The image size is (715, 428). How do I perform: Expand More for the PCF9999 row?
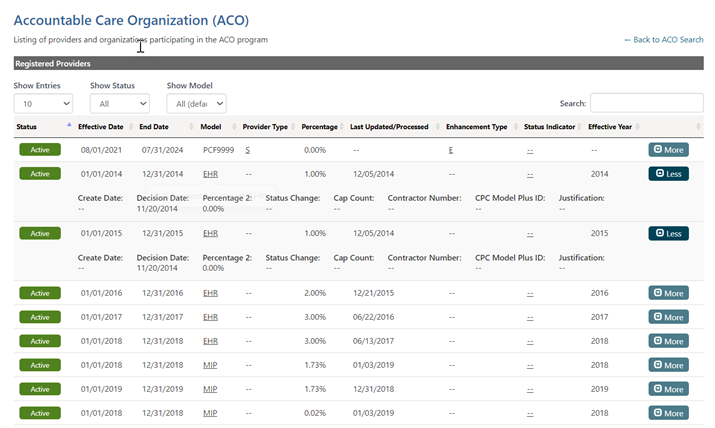tap(668, 150)
